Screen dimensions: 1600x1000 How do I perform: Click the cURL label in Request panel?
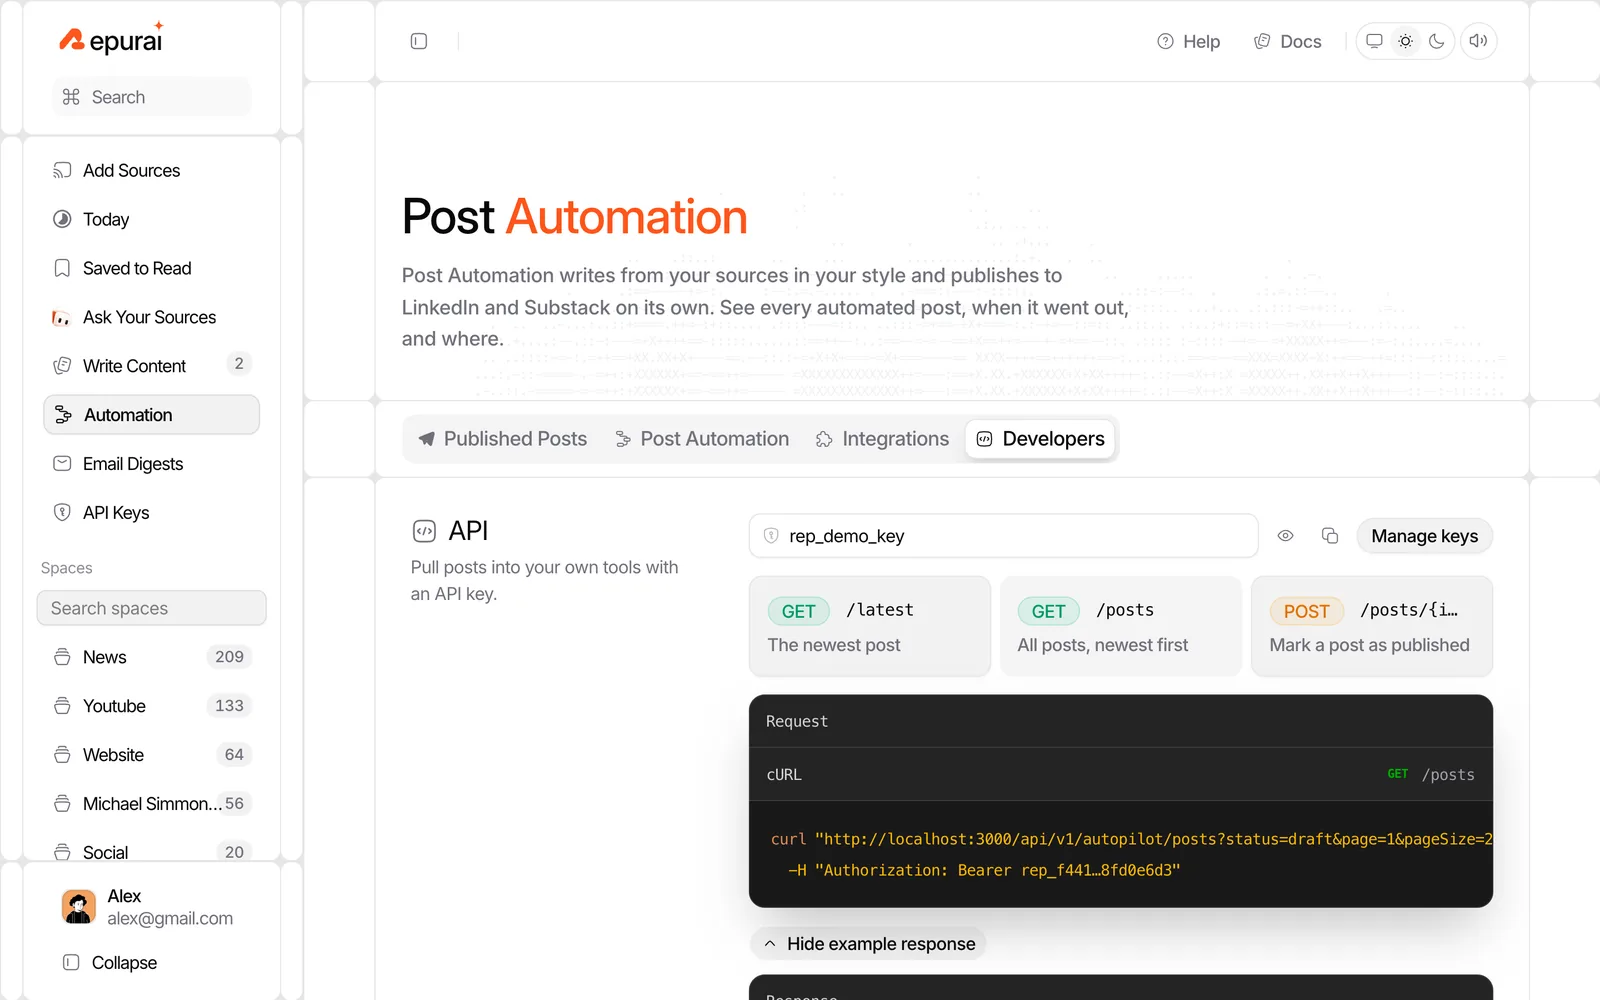784,775
